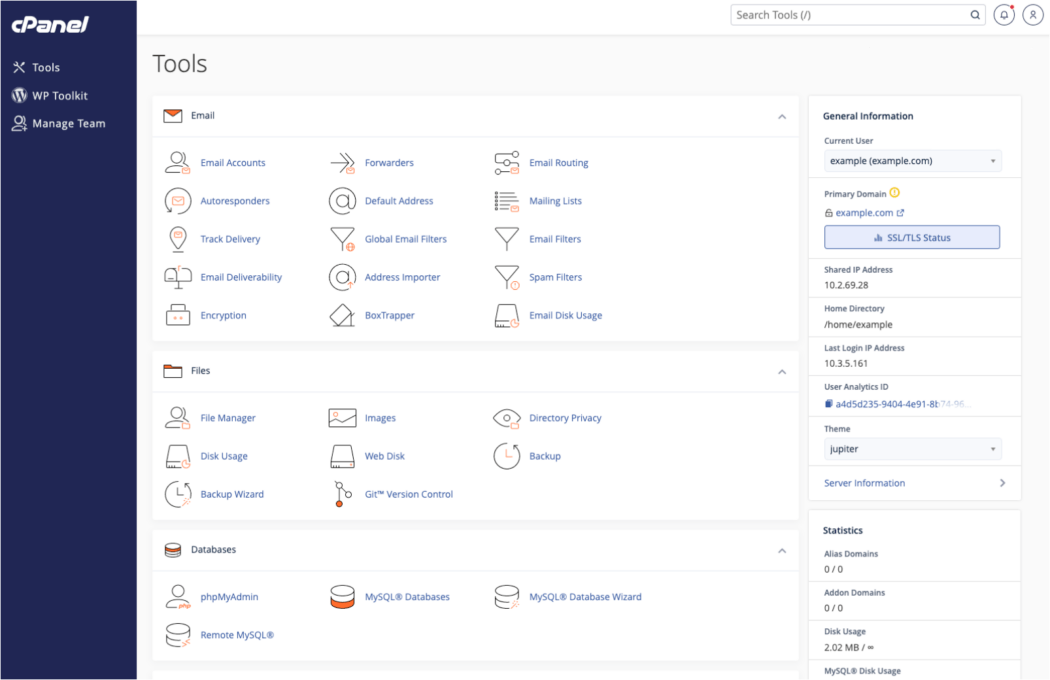Screen dimensions: 1050x680
Task: Collapse the Email section
Action: coord(782,116)
